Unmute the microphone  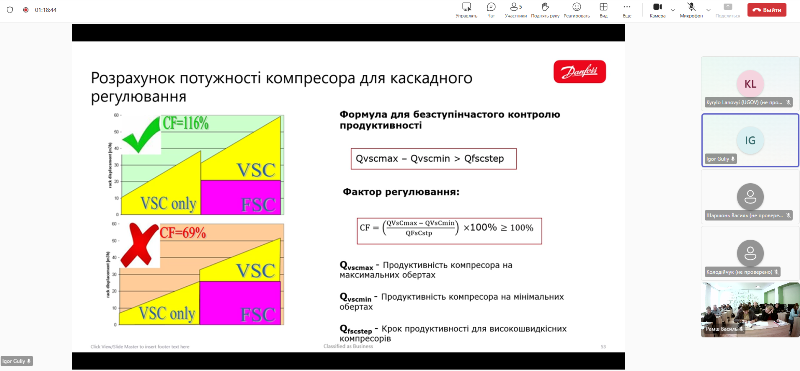[x=691, y=10]
